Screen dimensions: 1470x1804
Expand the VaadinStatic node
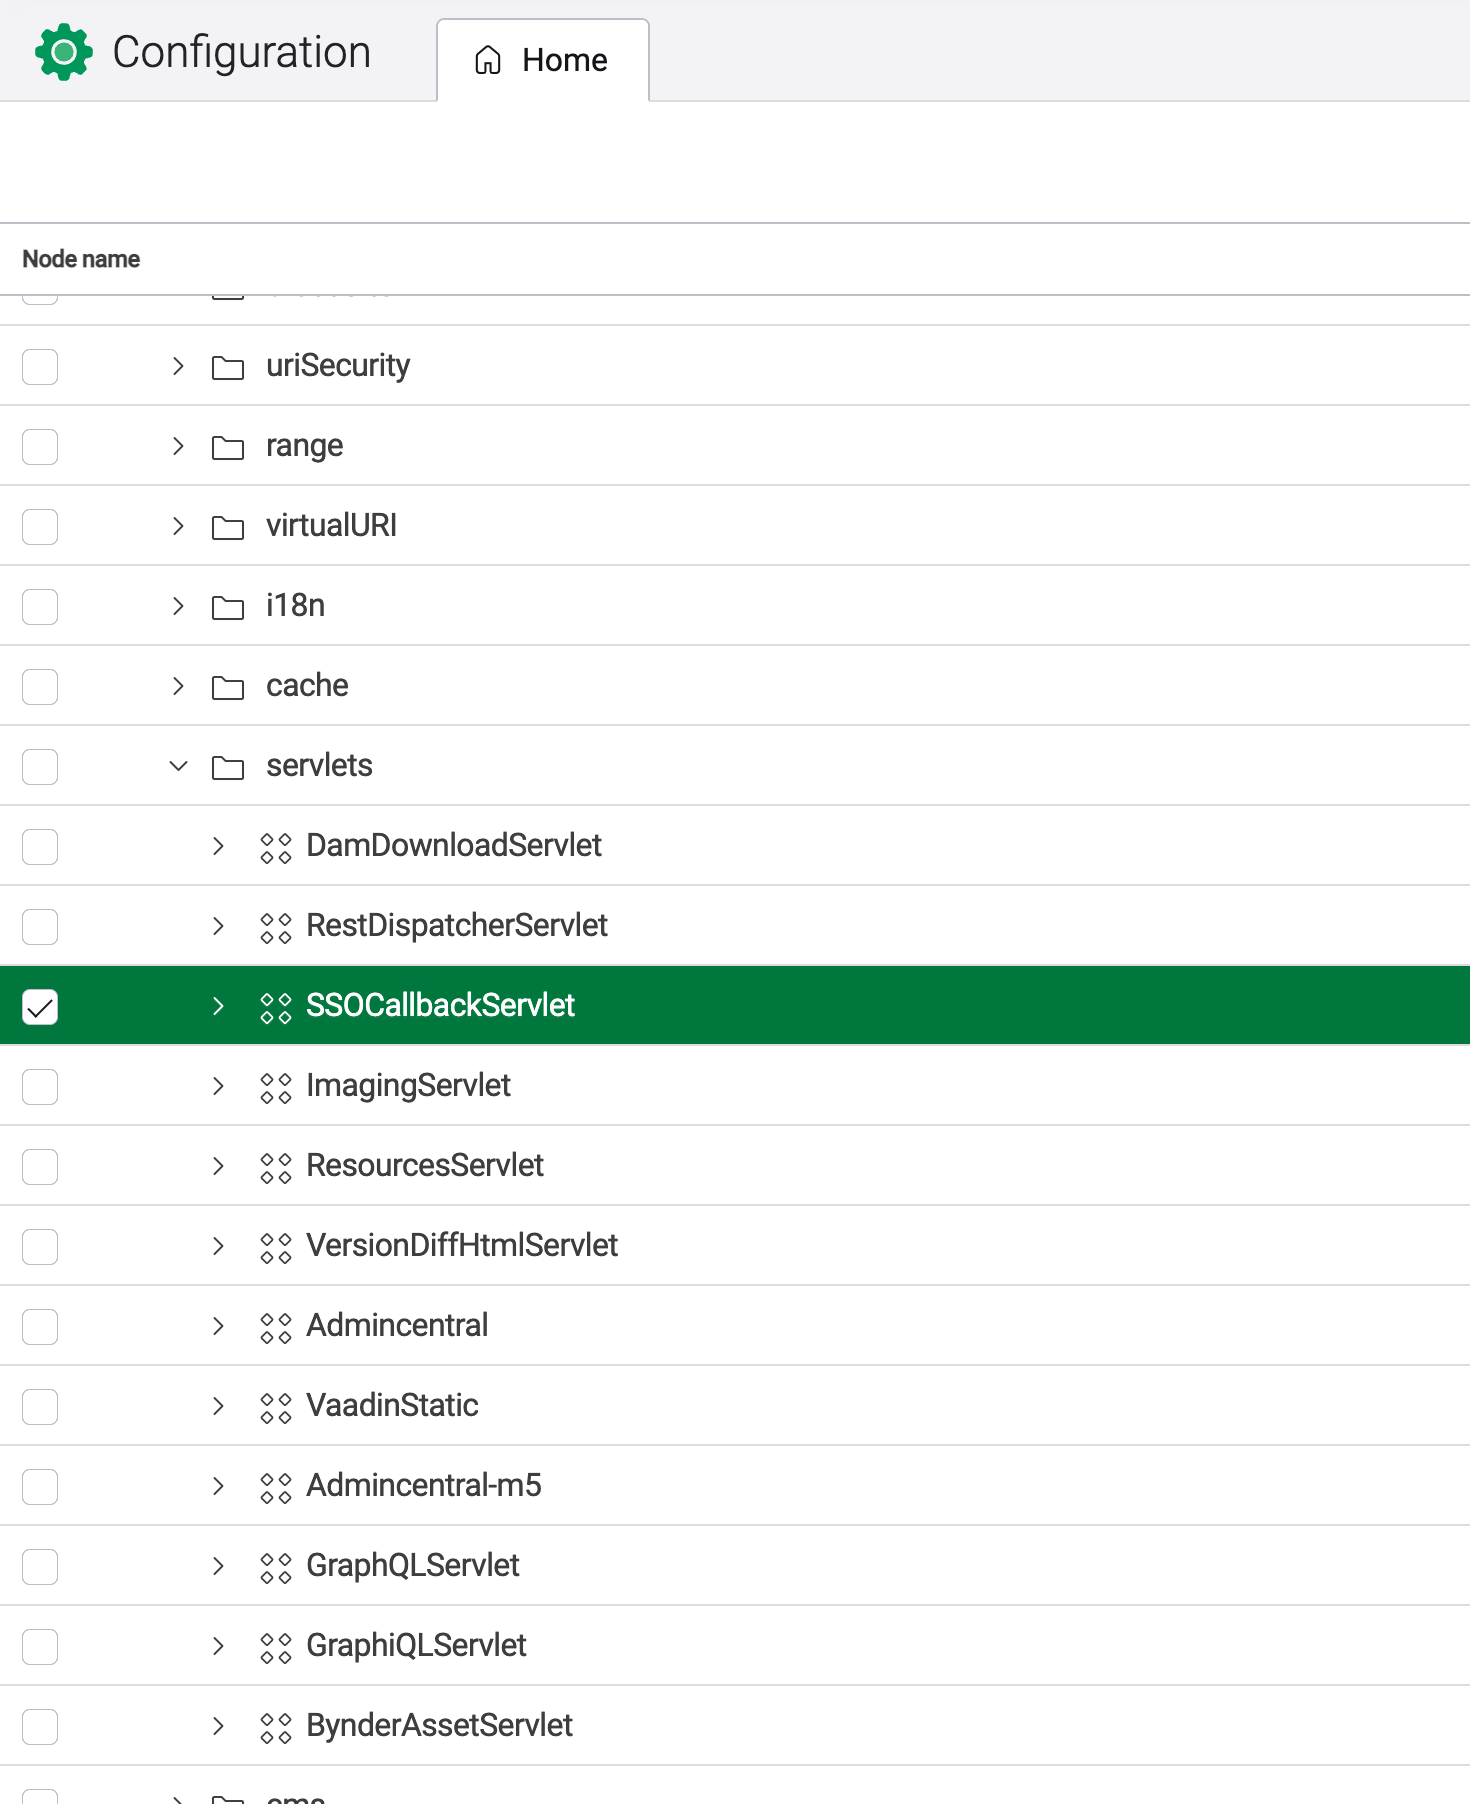coord(218,1406)
